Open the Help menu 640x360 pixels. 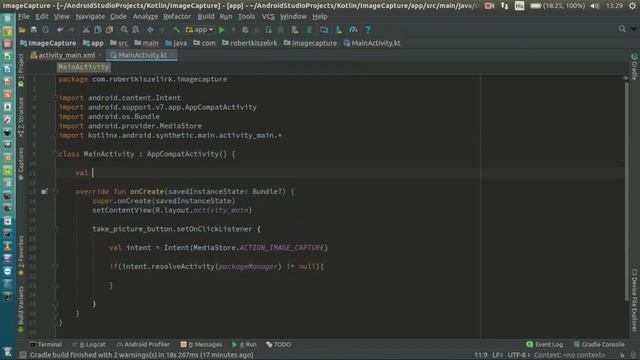320,16
